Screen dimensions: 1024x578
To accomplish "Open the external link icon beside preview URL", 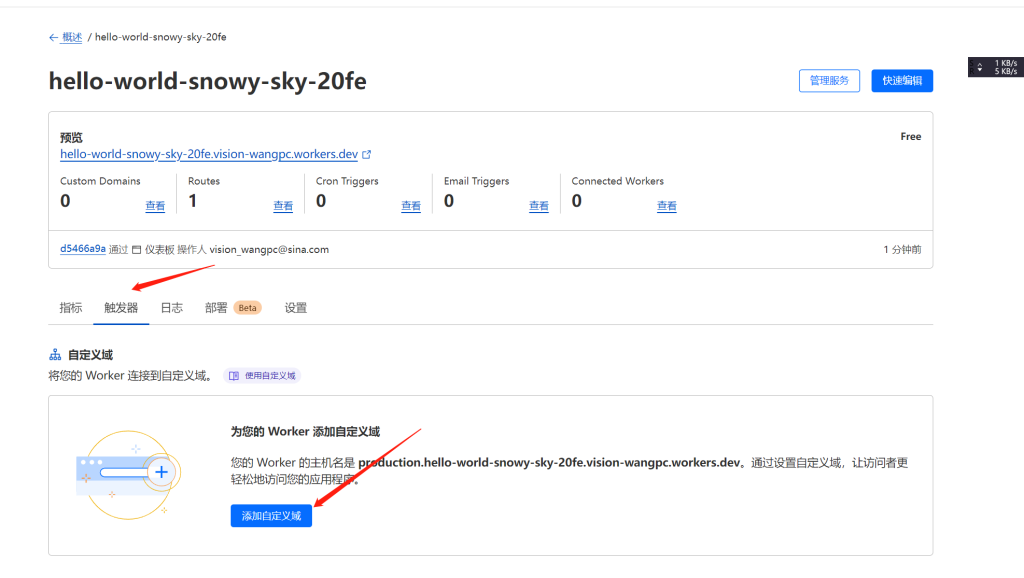I will [367, 155].
